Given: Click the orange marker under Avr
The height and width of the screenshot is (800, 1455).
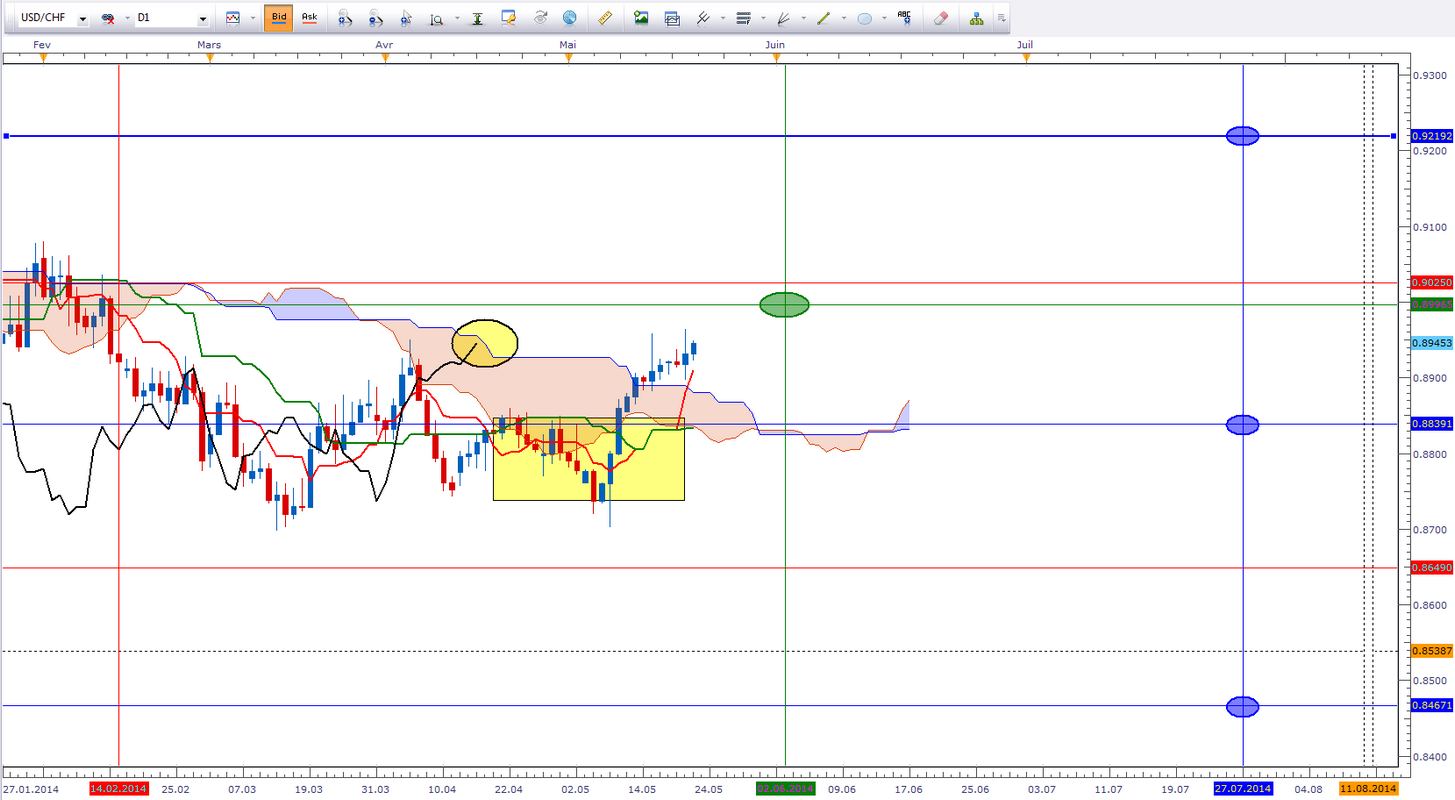Looking at the screenshot, I should coord(385,58).
